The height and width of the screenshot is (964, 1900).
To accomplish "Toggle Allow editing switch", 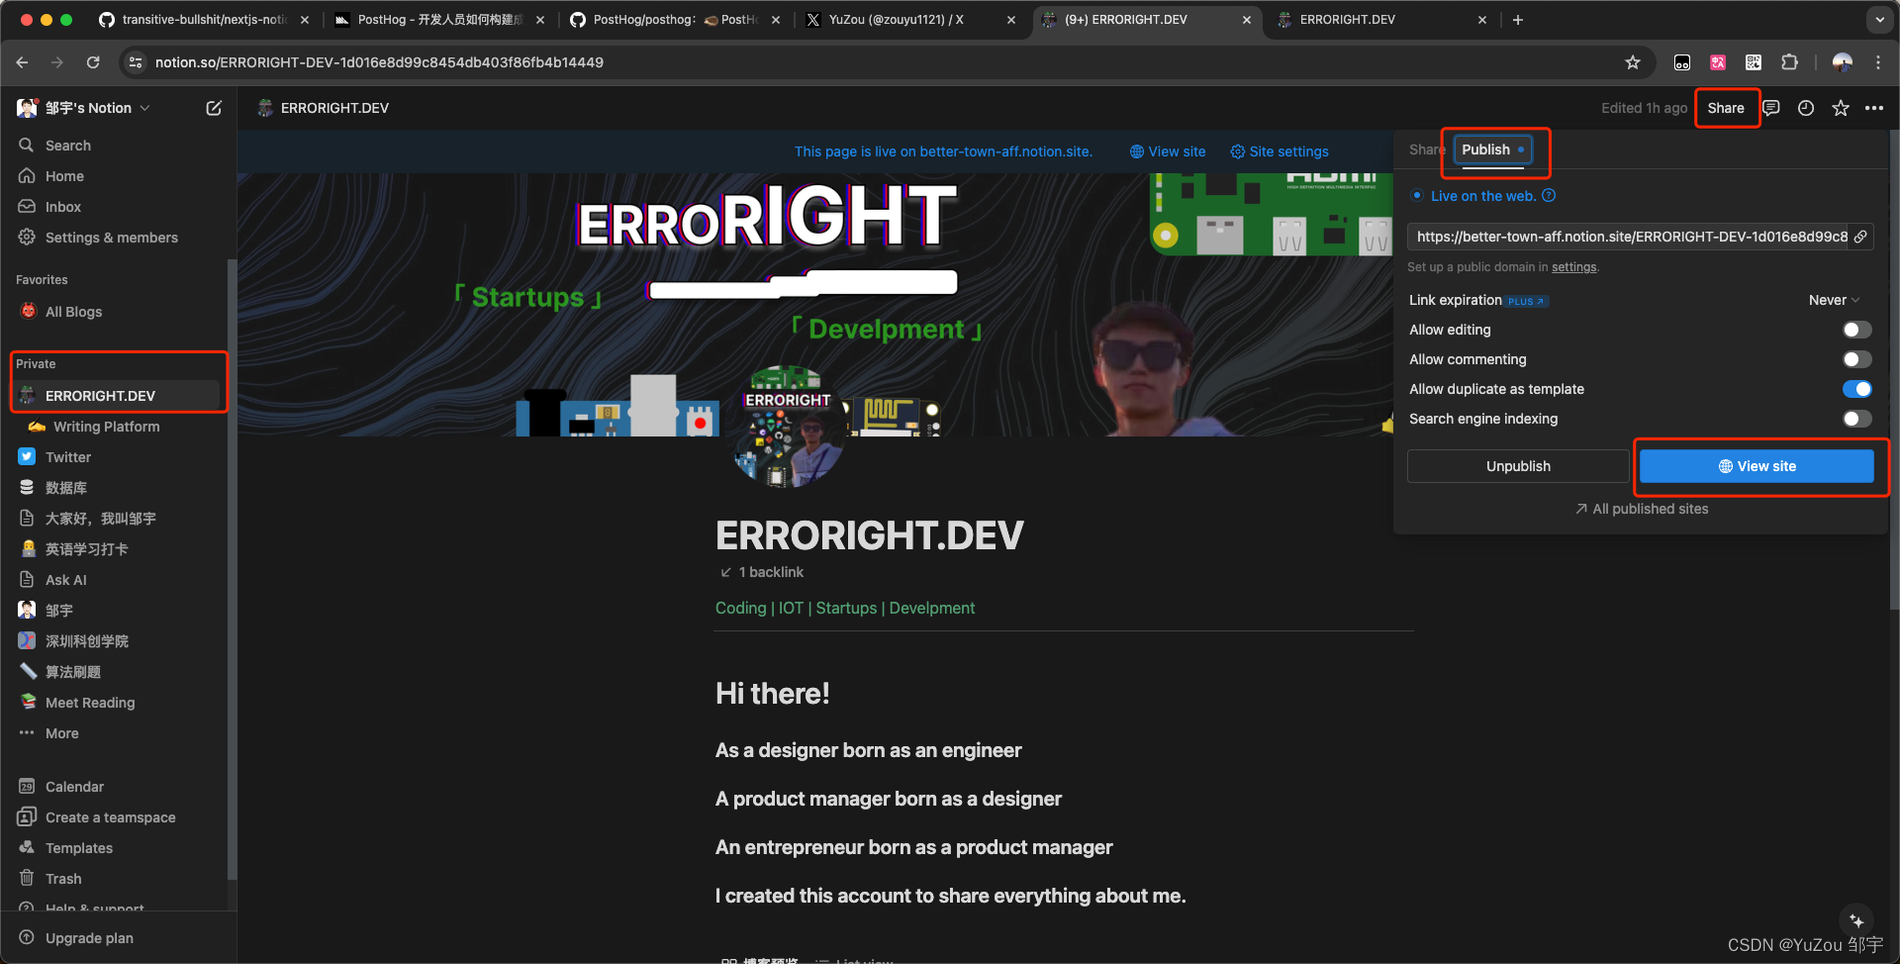I will tap(1857, 330).
